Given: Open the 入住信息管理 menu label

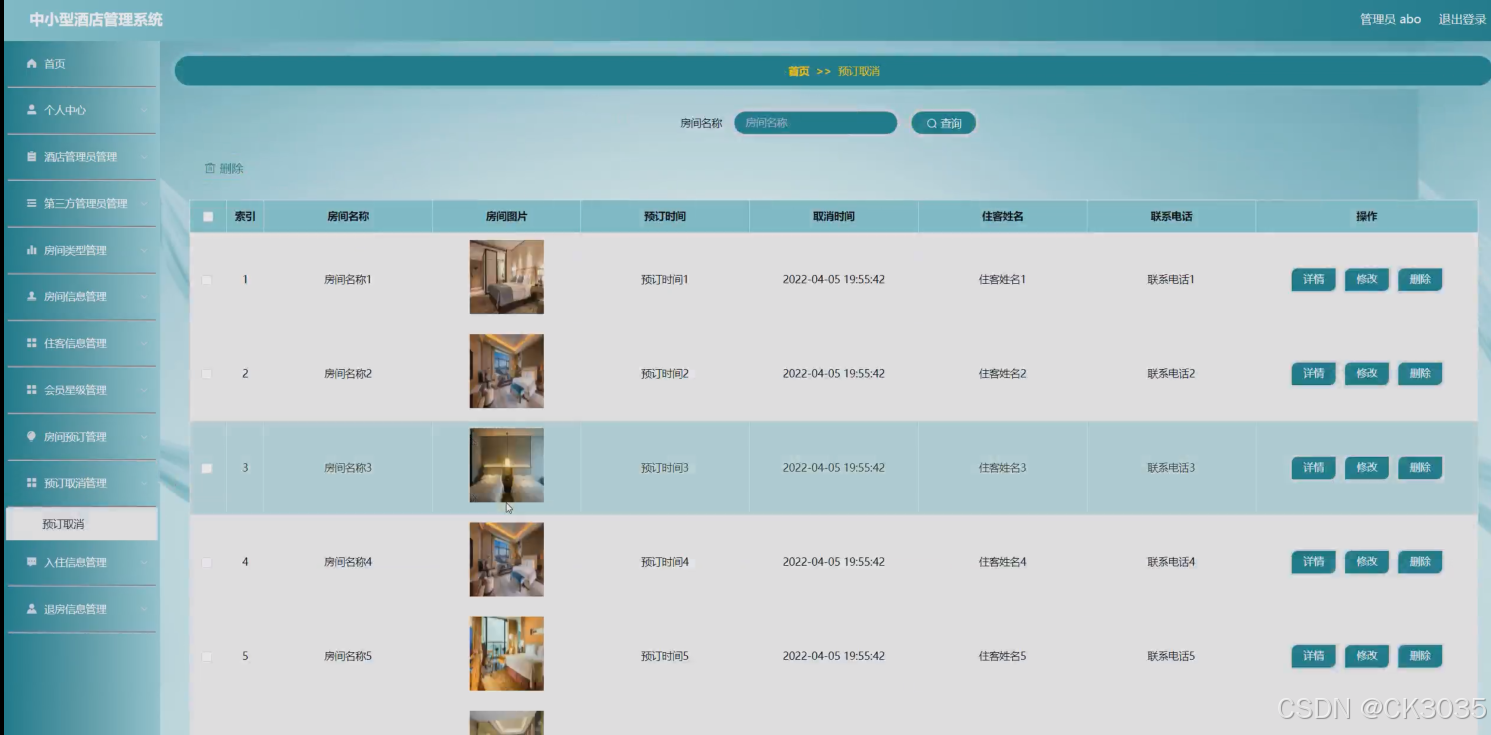Looking at the screenshot, I should click(75, 562).
